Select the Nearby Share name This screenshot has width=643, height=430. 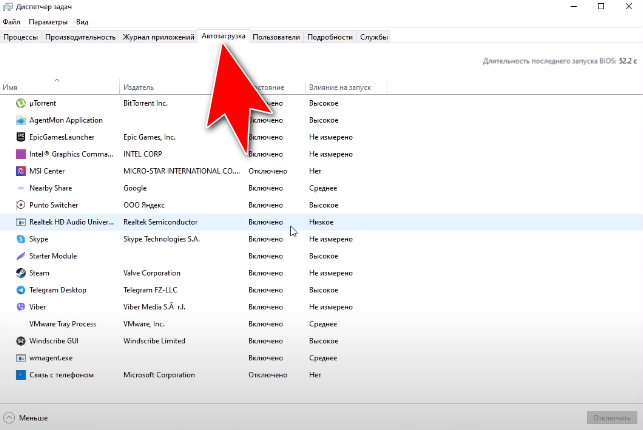pyautogui.click(x=50, y=188)
